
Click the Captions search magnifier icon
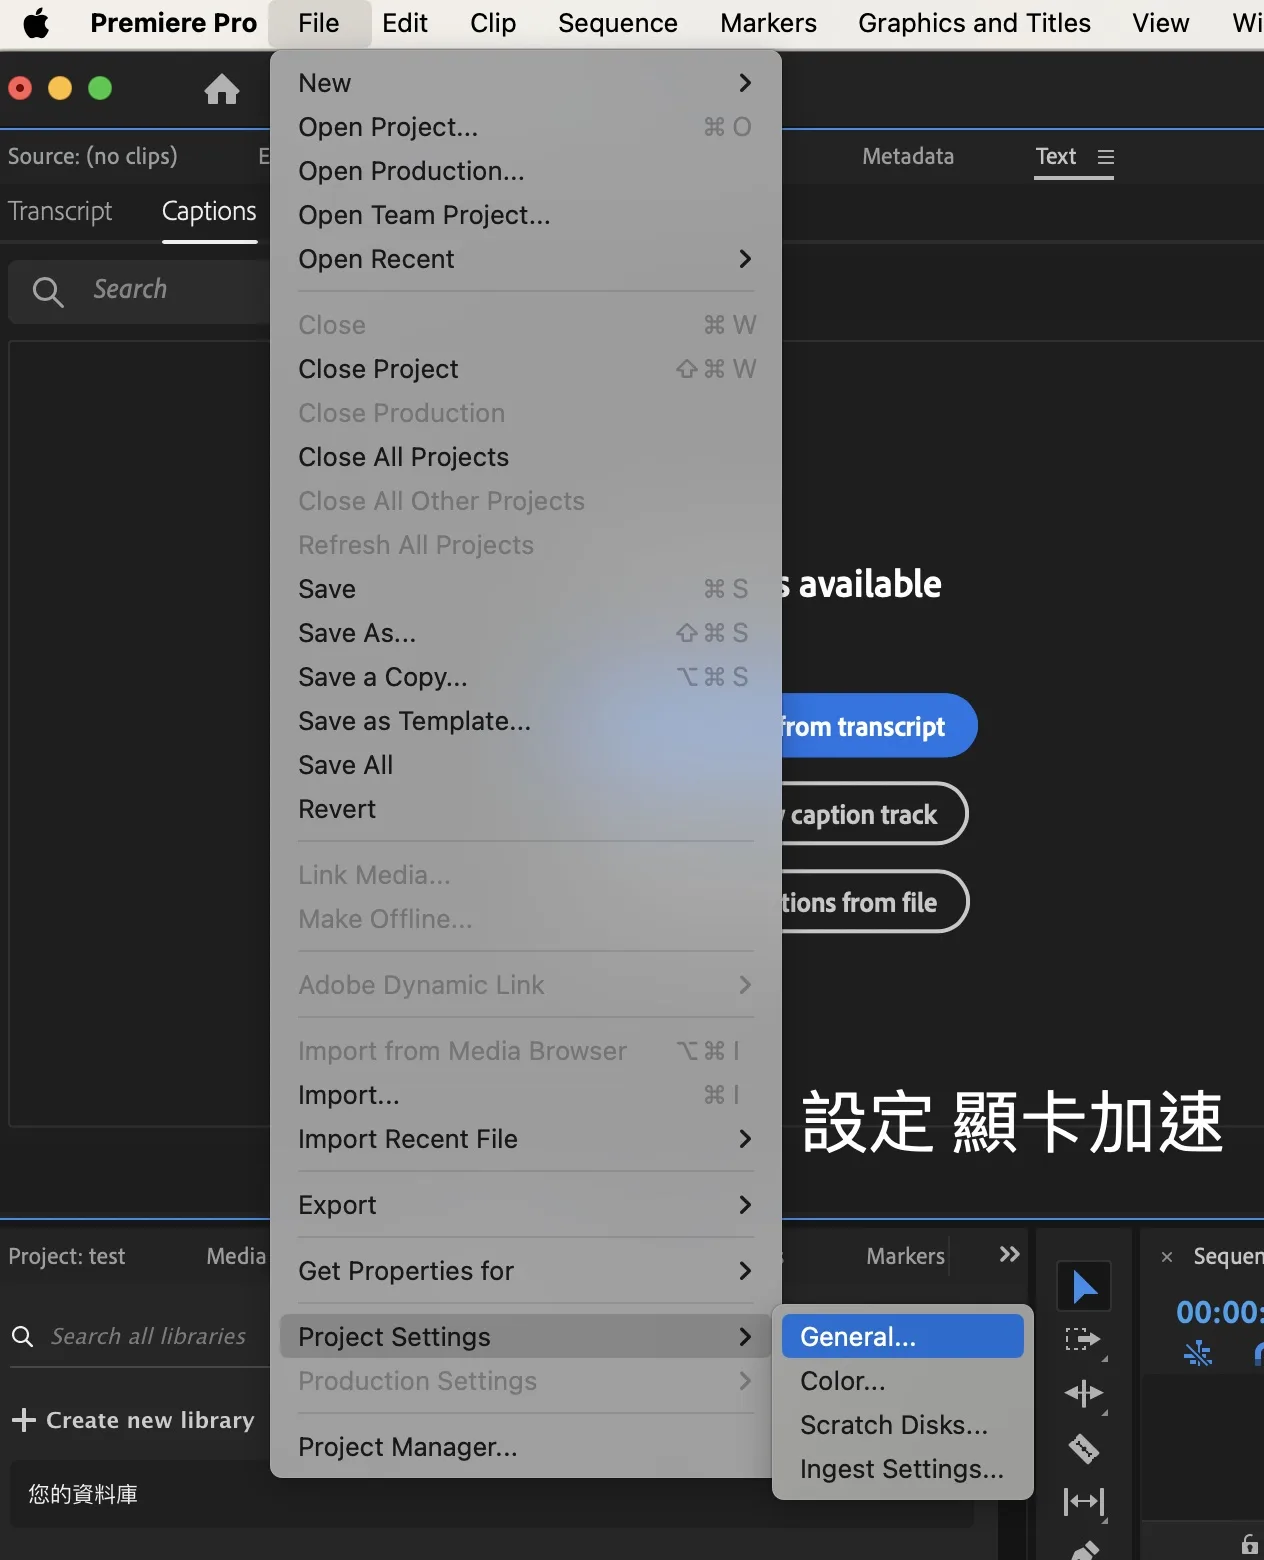click(x=48, y=291)
